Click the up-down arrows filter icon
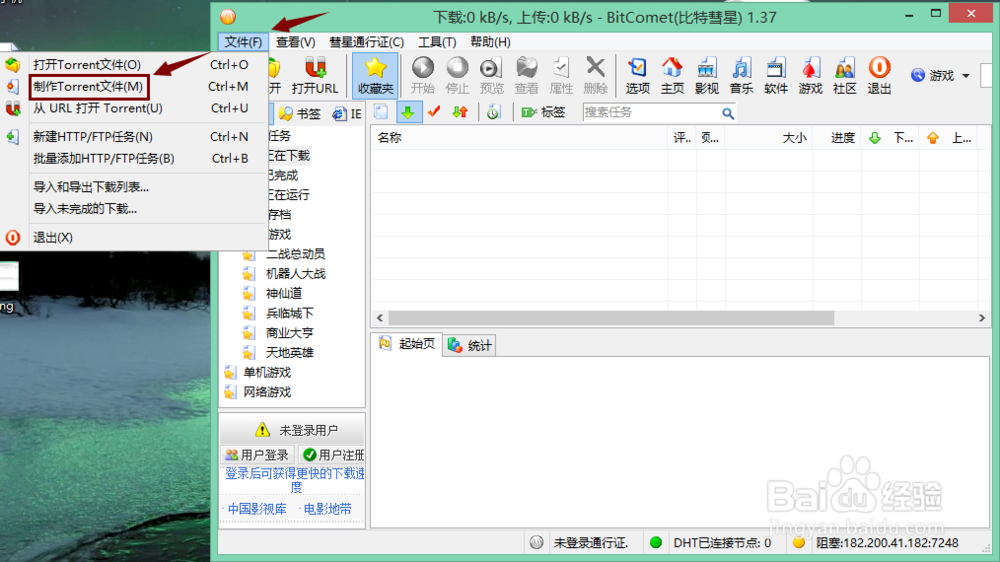The image size is (1000, 562). [460, 113]
